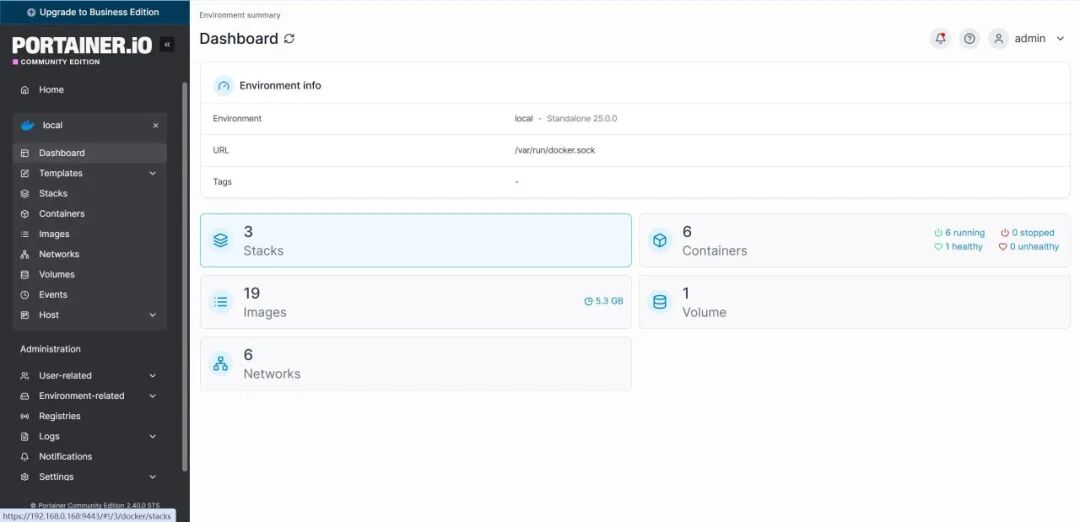The height and width of the screenshot is (522, 1080).
Task: Open Events in the sidebar
Action: [90, 295]
